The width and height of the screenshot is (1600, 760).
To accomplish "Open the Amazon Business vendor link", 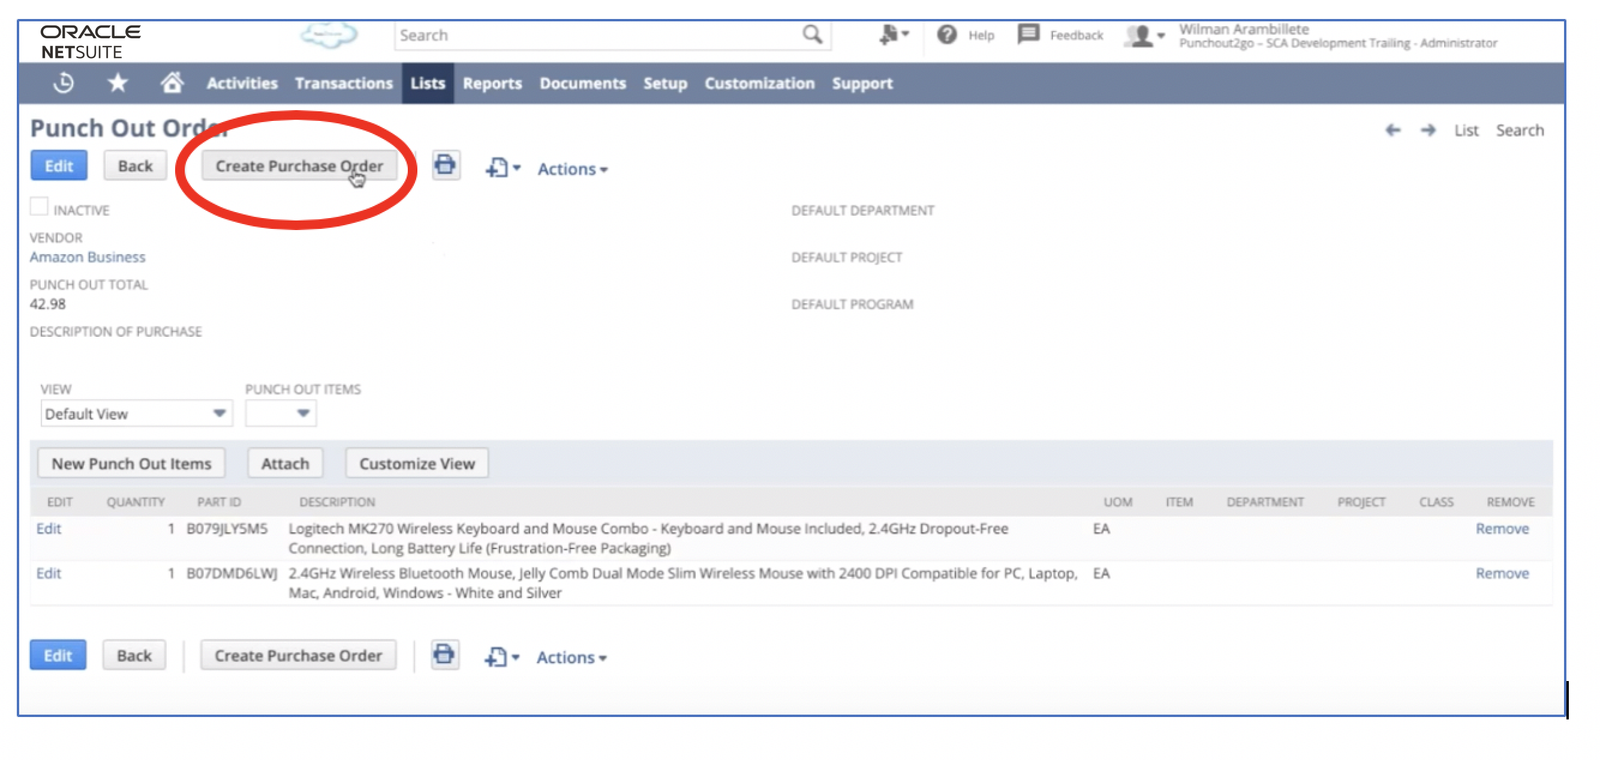I will coord(88,257).
